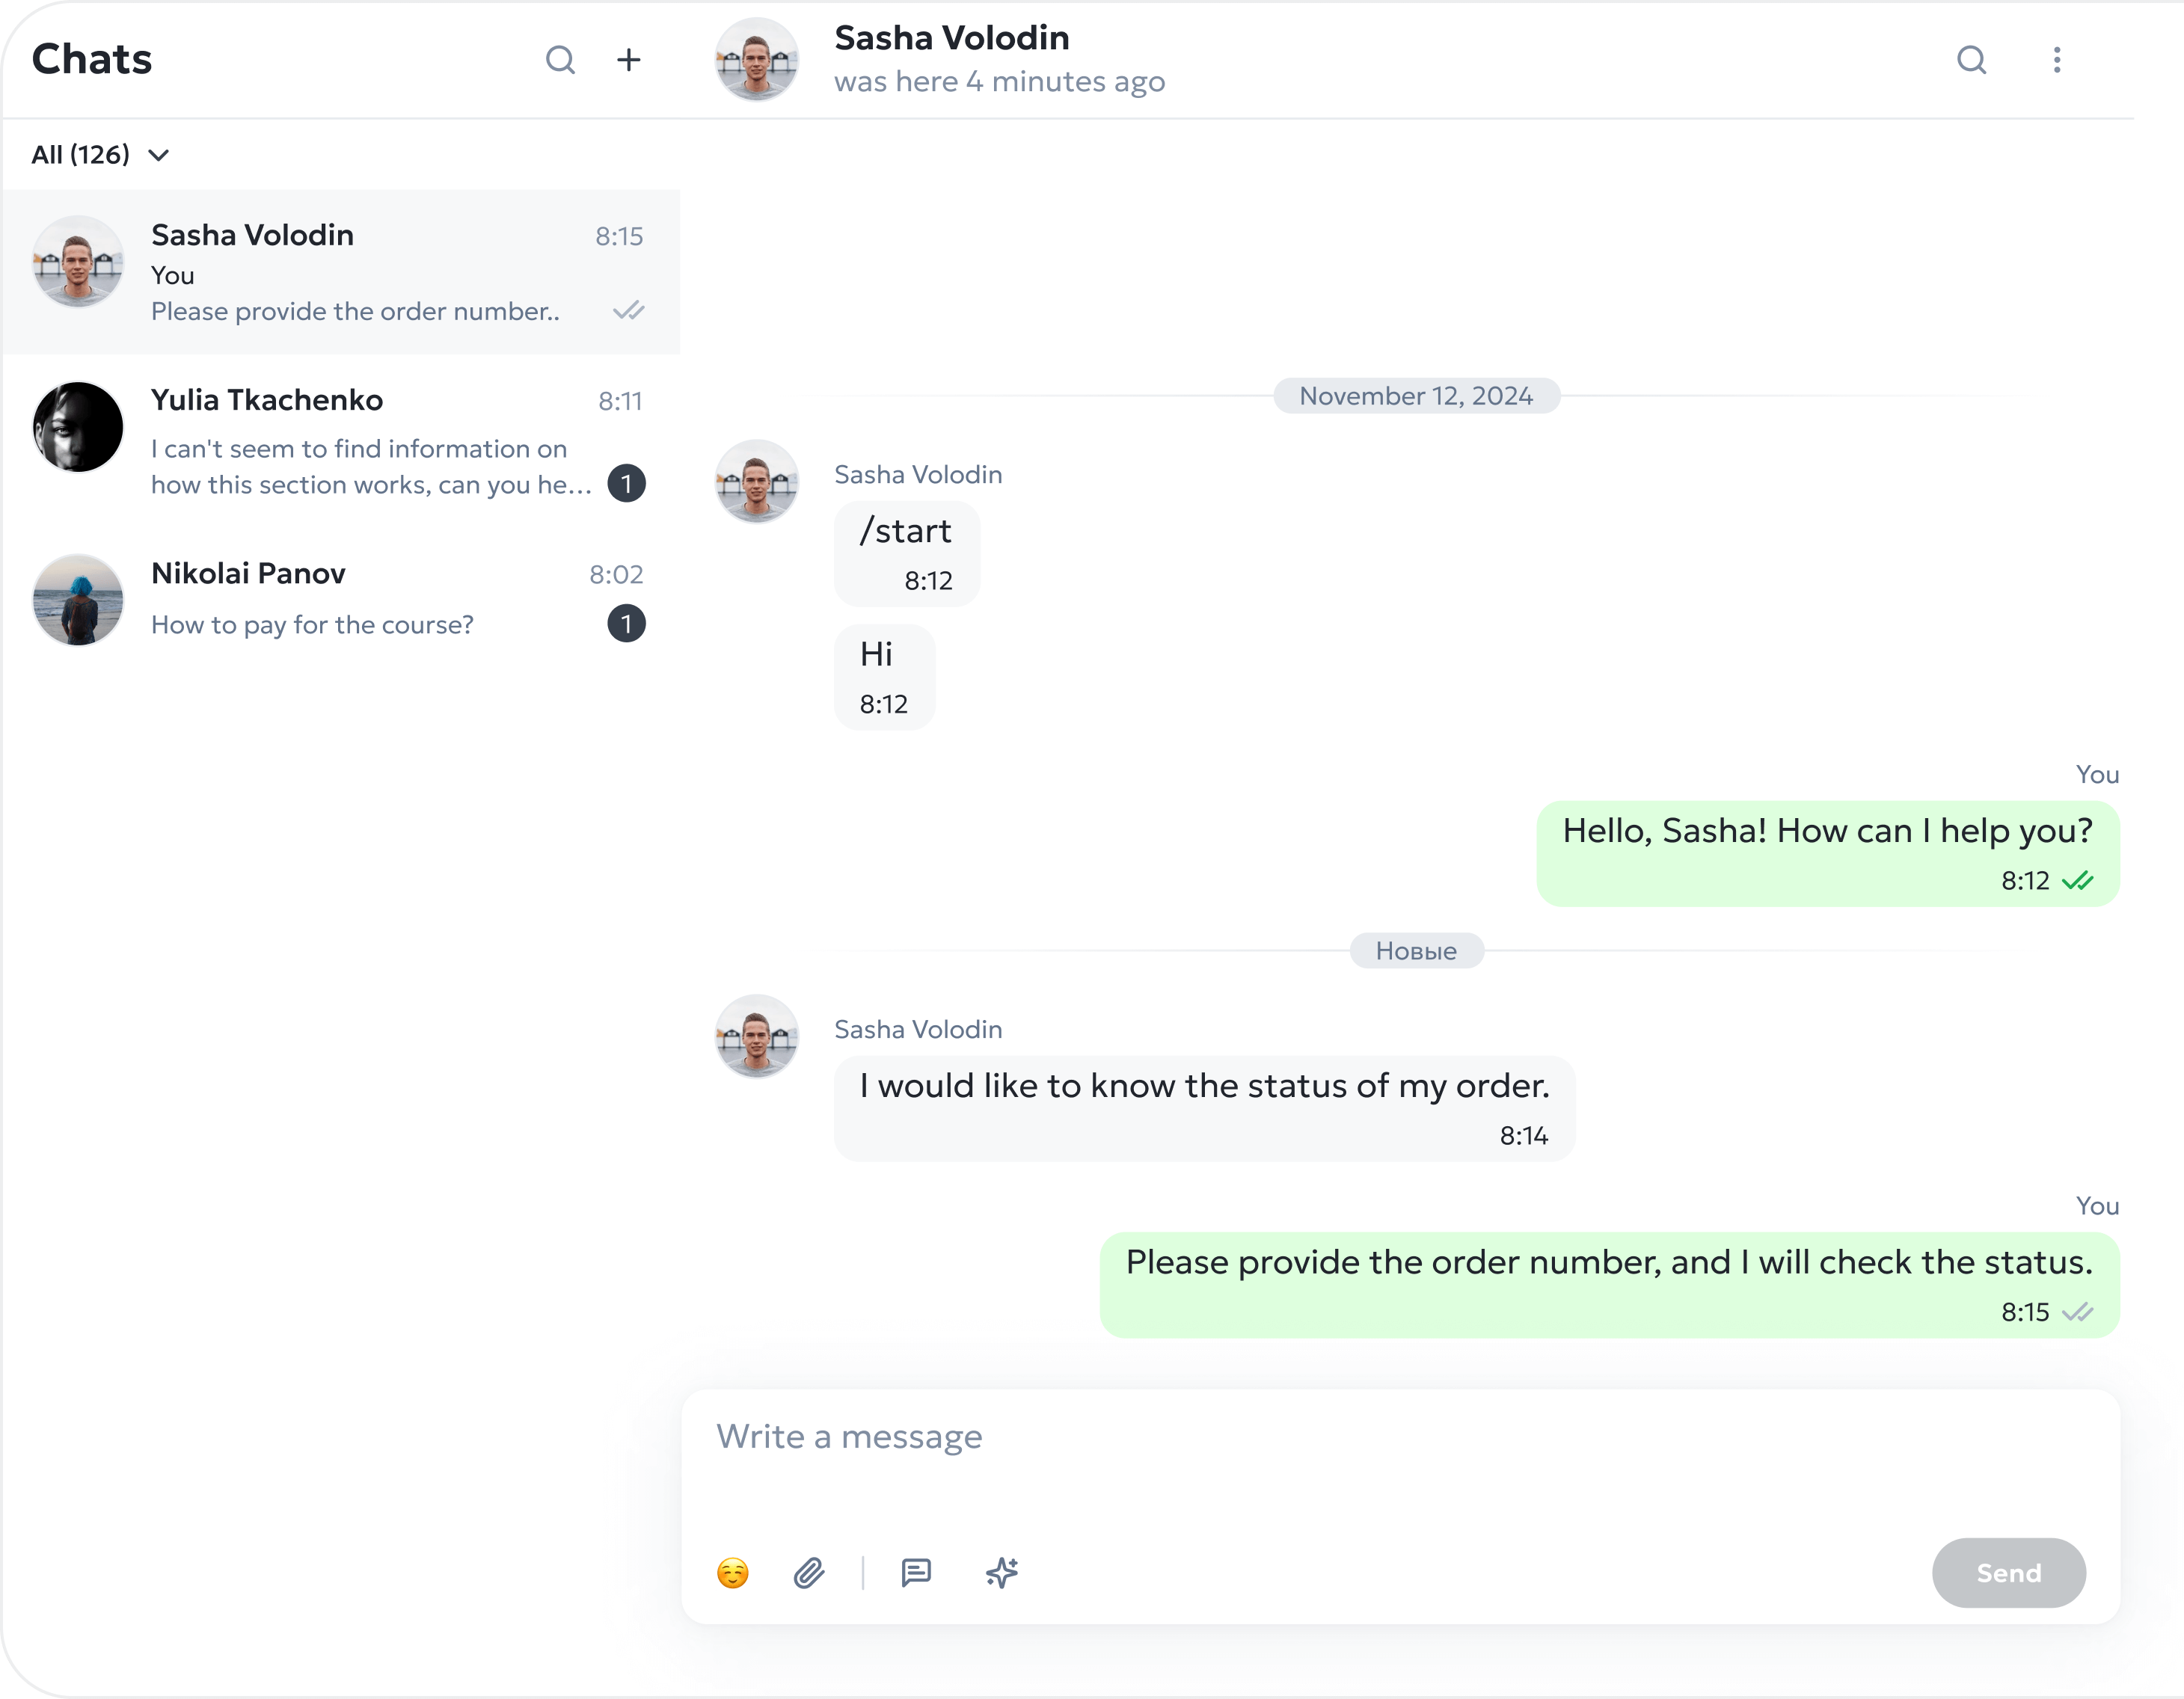Open the Nikolai Panov chat
The width and height of the screenshot is (2184, 1699).
pos(340,598)
